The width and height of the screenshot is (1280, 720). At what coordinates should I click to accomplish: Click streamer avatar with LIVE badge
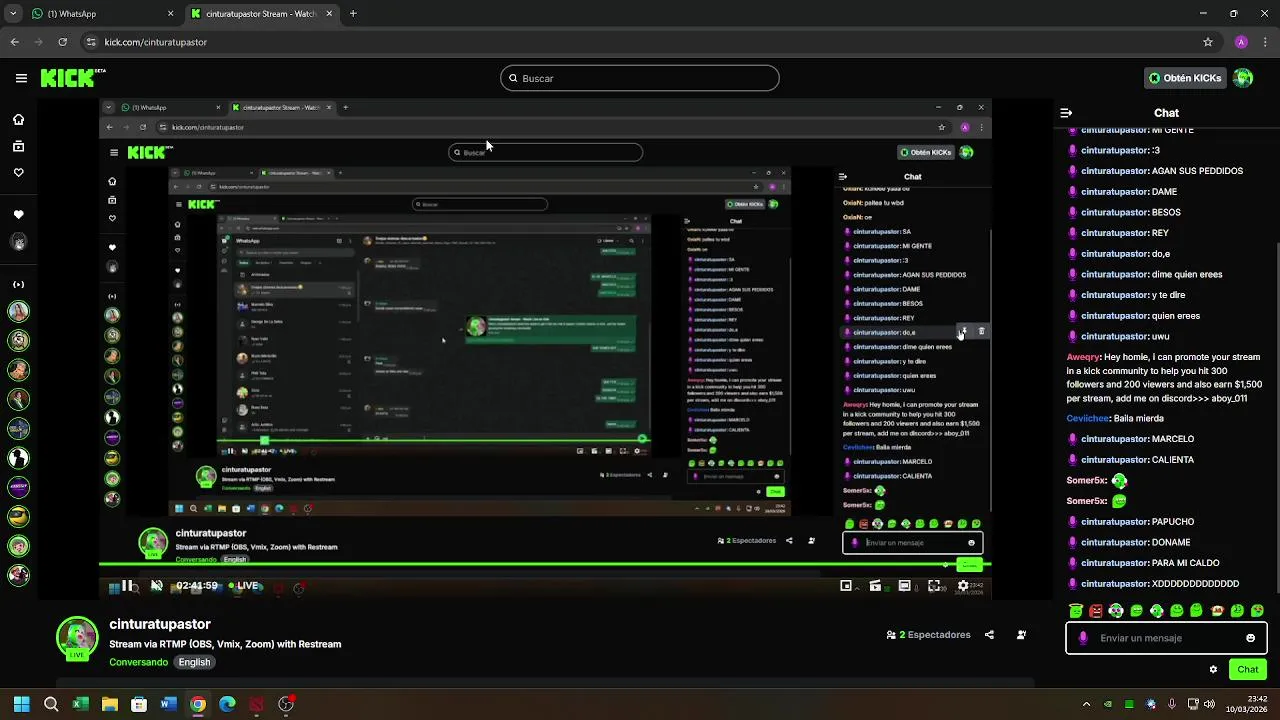(x=77, y=639)
